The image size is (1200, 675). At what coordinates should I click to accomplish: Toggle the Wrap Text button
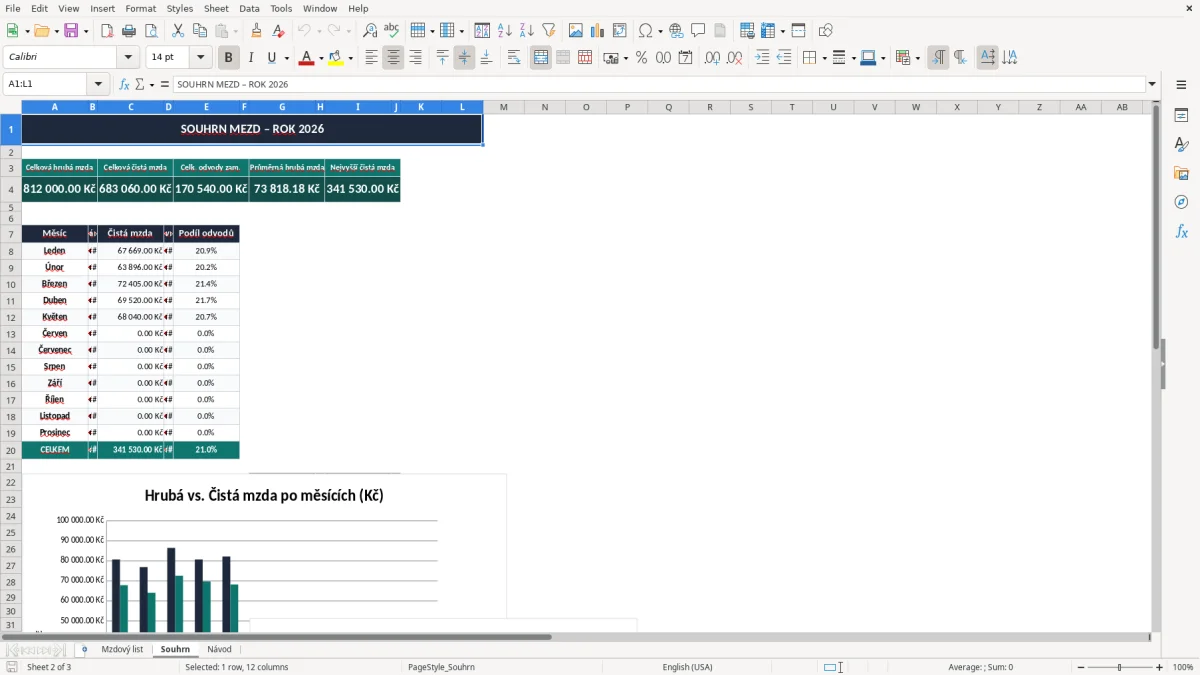click(513, 58)
